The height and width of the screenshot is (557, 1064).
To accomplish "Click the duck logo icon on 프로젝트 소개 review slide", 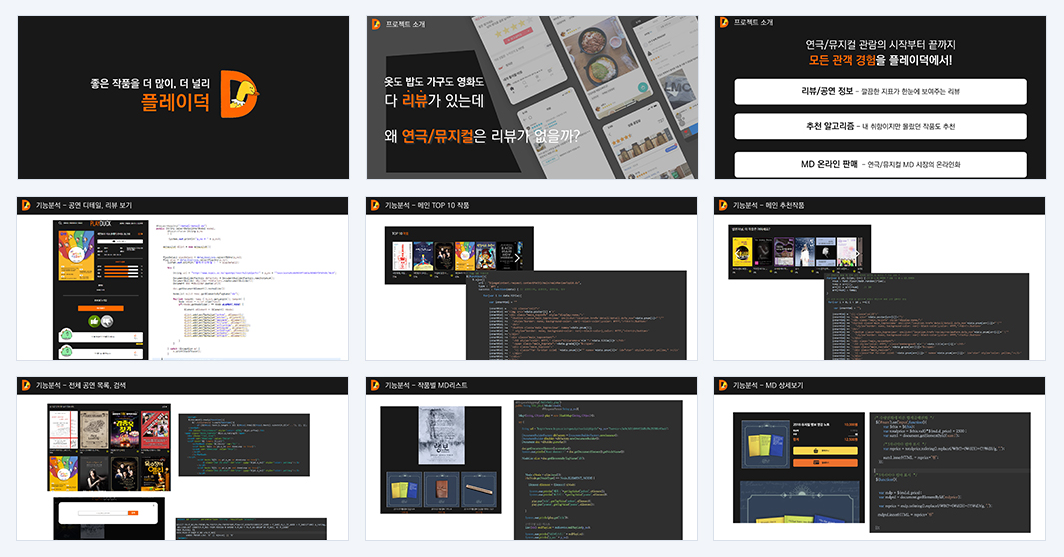I will [x=376, y=24].
